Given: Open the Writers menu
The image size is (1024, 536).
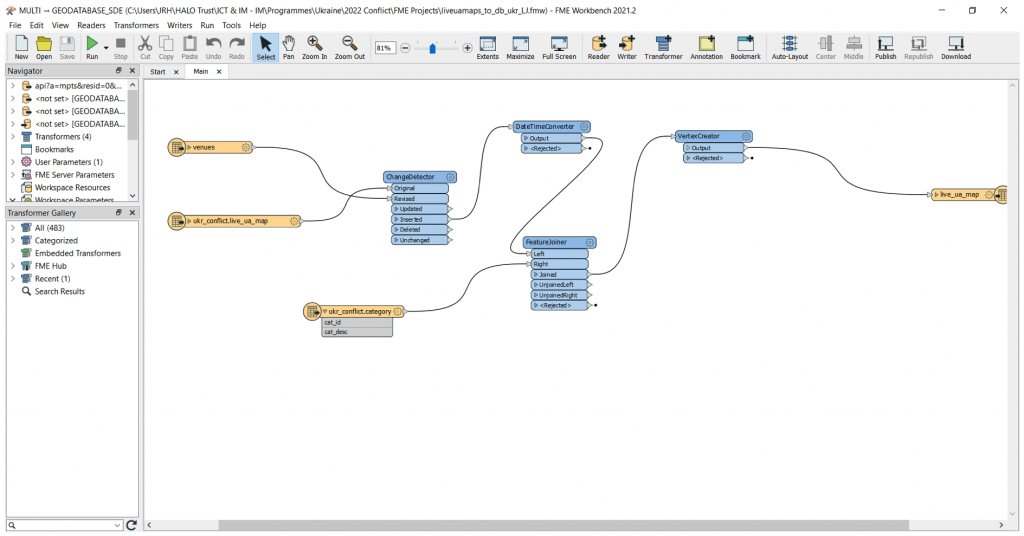Looking at the screenshot, I should 180,25.
